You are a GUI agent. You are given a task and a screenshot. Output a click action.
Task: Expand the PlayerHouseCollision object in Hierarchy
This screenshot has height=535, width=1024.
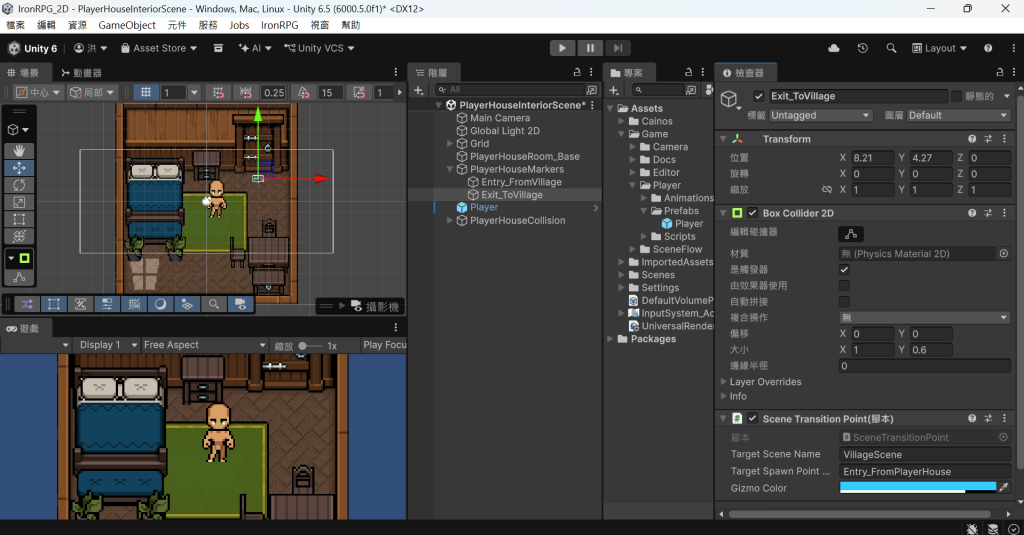(450, 221)
